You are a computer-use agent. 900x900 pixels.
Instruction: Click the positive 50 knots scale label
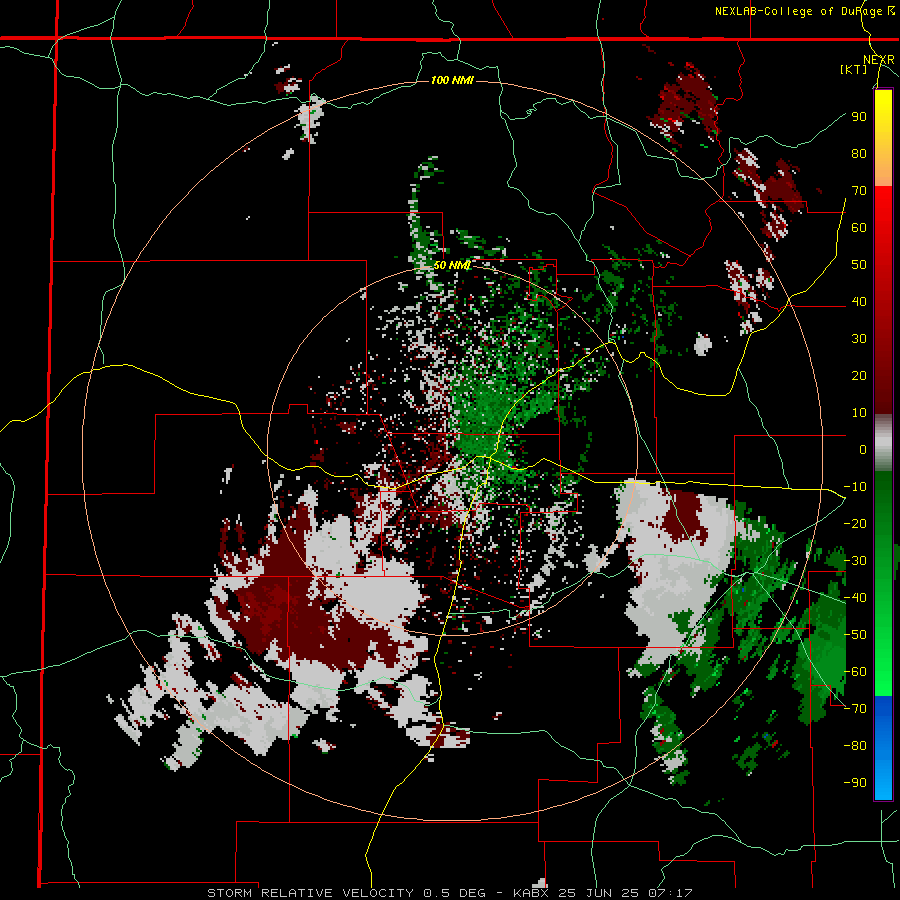pyautogui.click(x=859, y=265)
